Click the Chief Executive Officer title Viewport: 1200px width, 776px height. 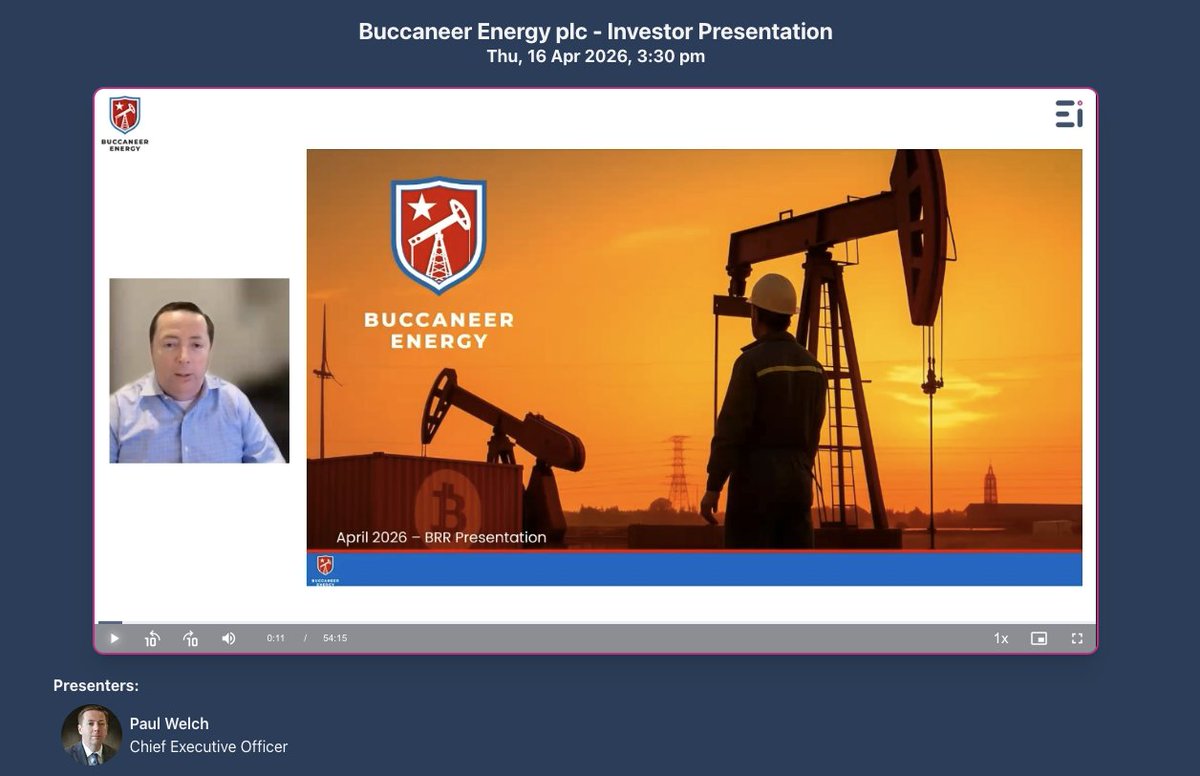click(209, 746)
